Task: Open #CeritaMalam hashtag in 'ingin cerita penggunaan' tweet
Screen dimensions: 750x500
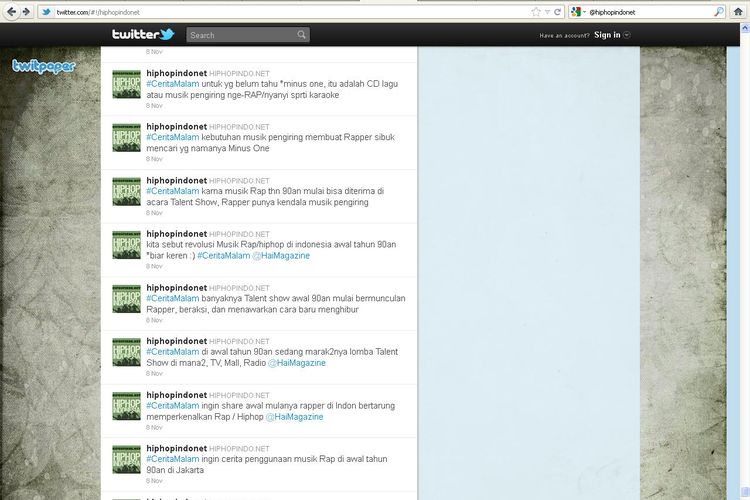Action: pyautogui.click(x=173, y=459)
